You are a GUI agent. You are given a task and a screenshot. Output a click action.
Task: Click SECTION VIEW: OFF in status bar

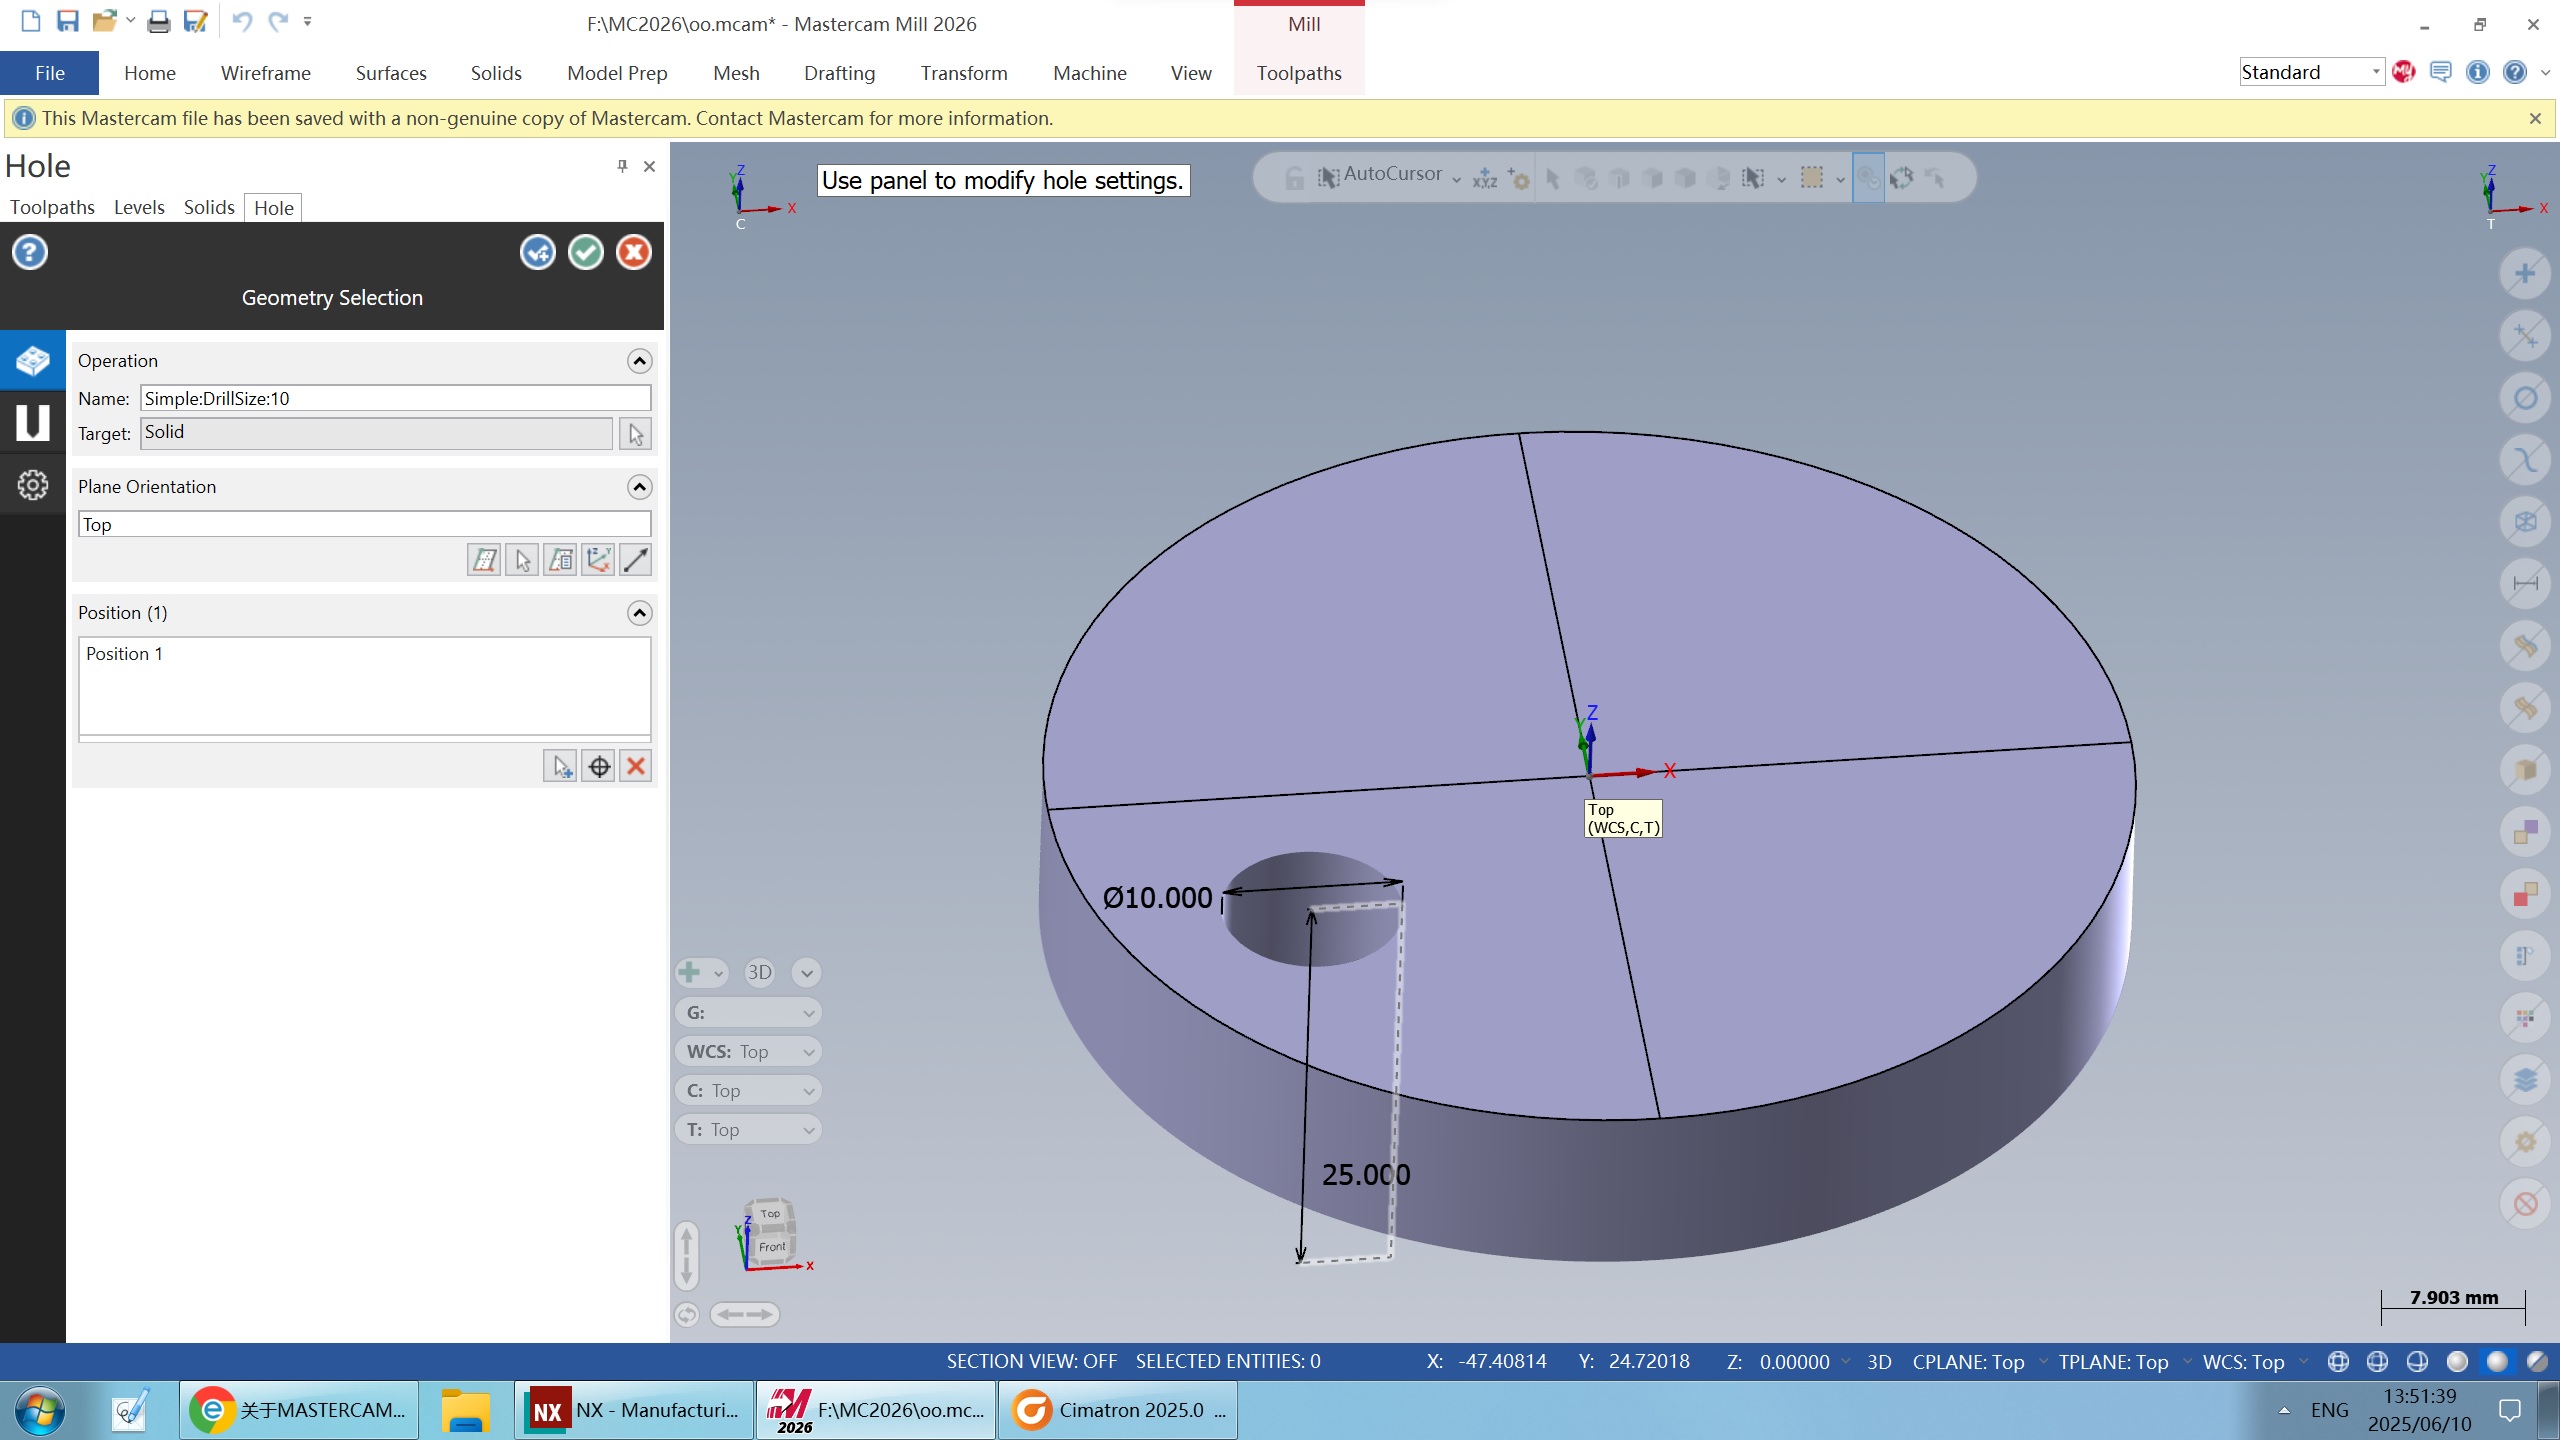pyautogui.click(x=1032, y=1361)
